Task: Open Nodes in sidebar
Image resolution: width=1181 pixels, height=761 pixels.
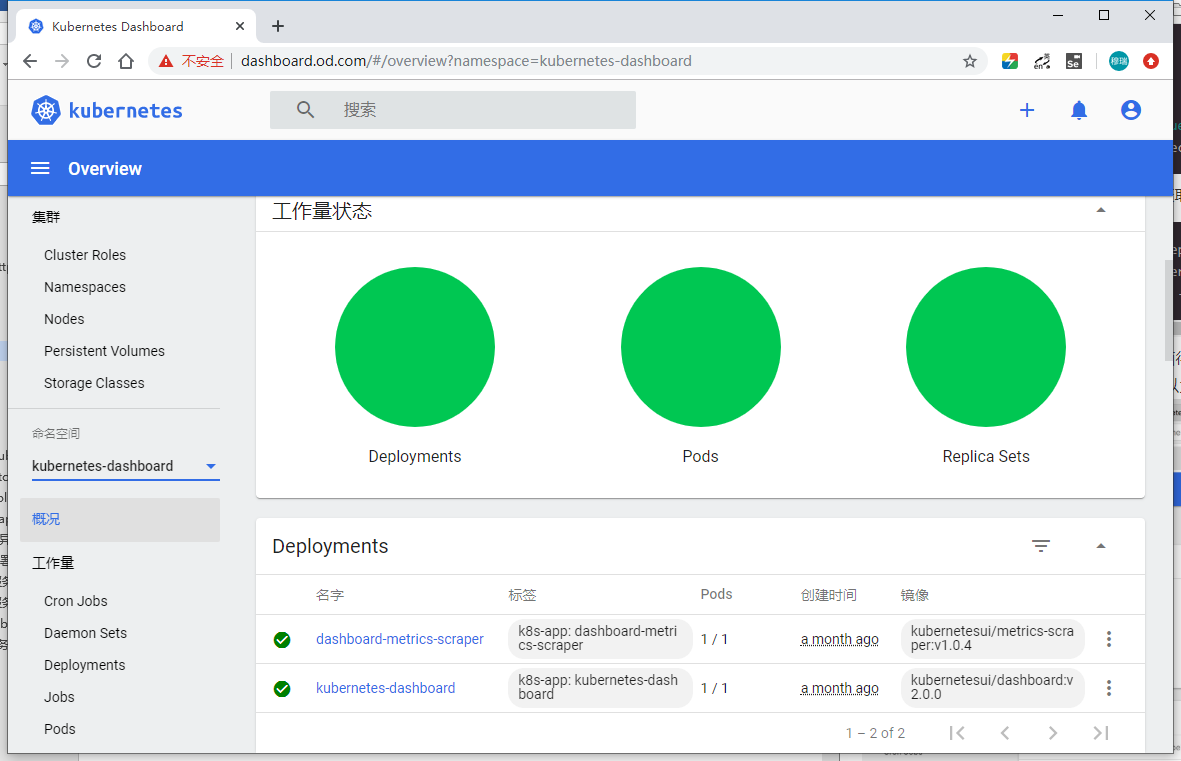Action: (x=64, y=319)
